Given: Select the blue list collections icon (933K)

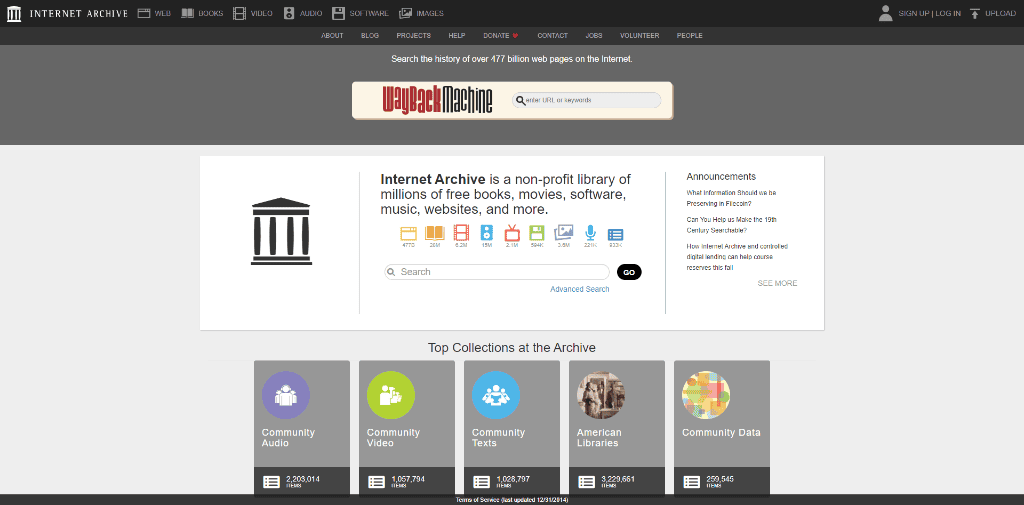Looking at the screenshot, I should point(615,236).
